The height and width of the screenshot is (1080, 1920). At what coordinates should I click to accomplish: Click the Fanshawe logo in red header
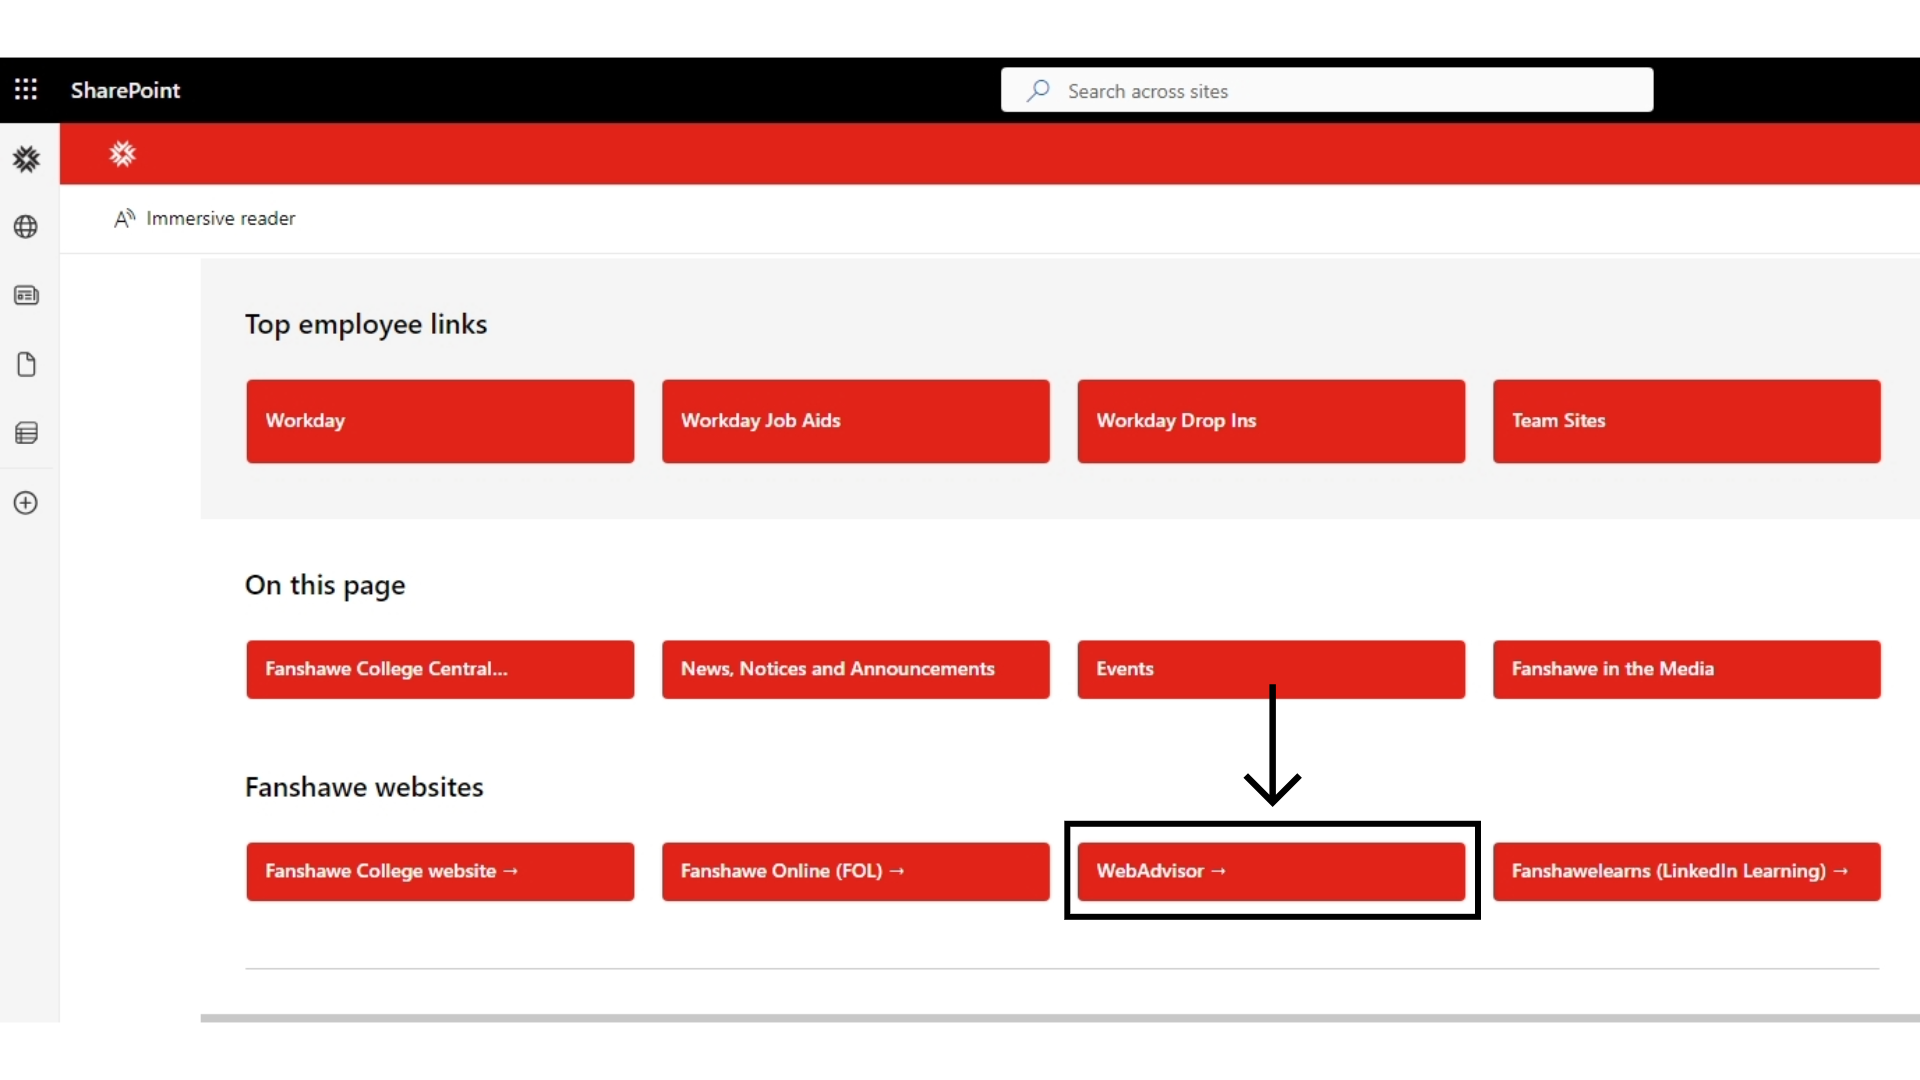[x=122, y=154]
